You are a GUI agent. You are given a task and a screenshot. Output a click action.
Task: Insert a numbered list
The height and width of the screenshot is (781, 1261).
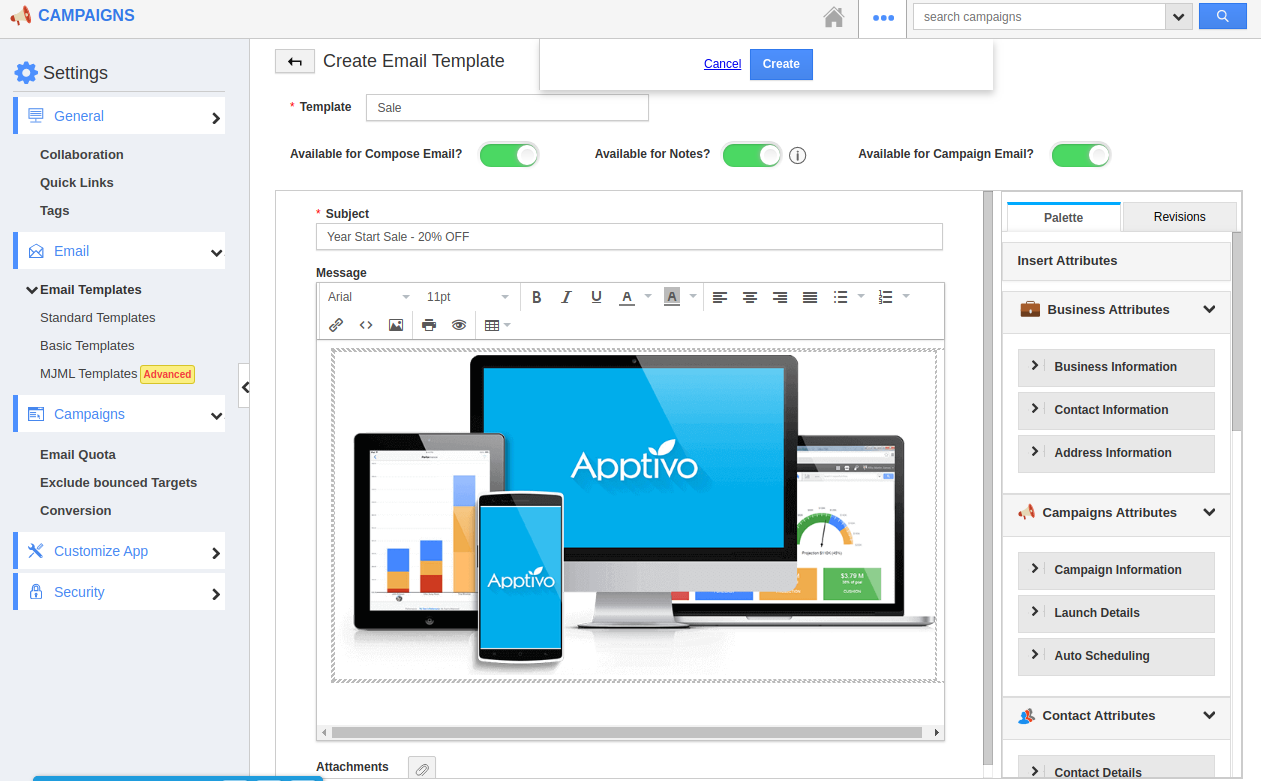click(x=885, y=297)
